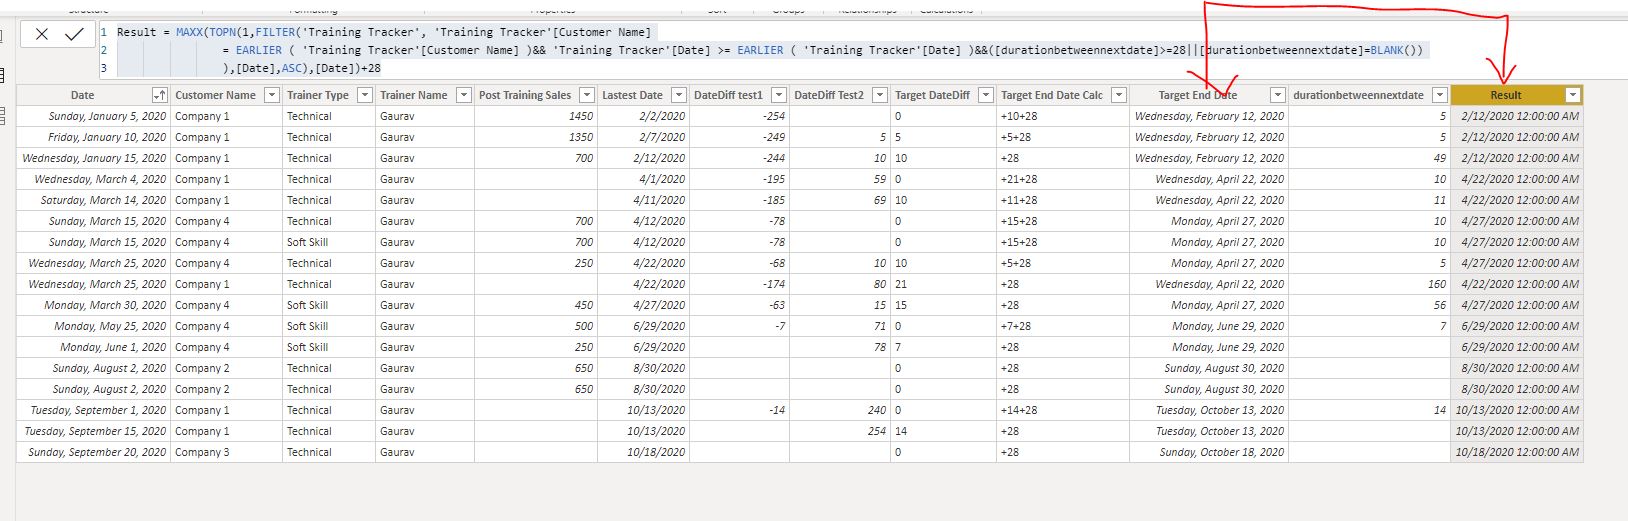The width and height of the screenshot is (1628, 521).
Task: Click the Monday, May 25, 2020 date cell
Action: [x=93, y=326]
